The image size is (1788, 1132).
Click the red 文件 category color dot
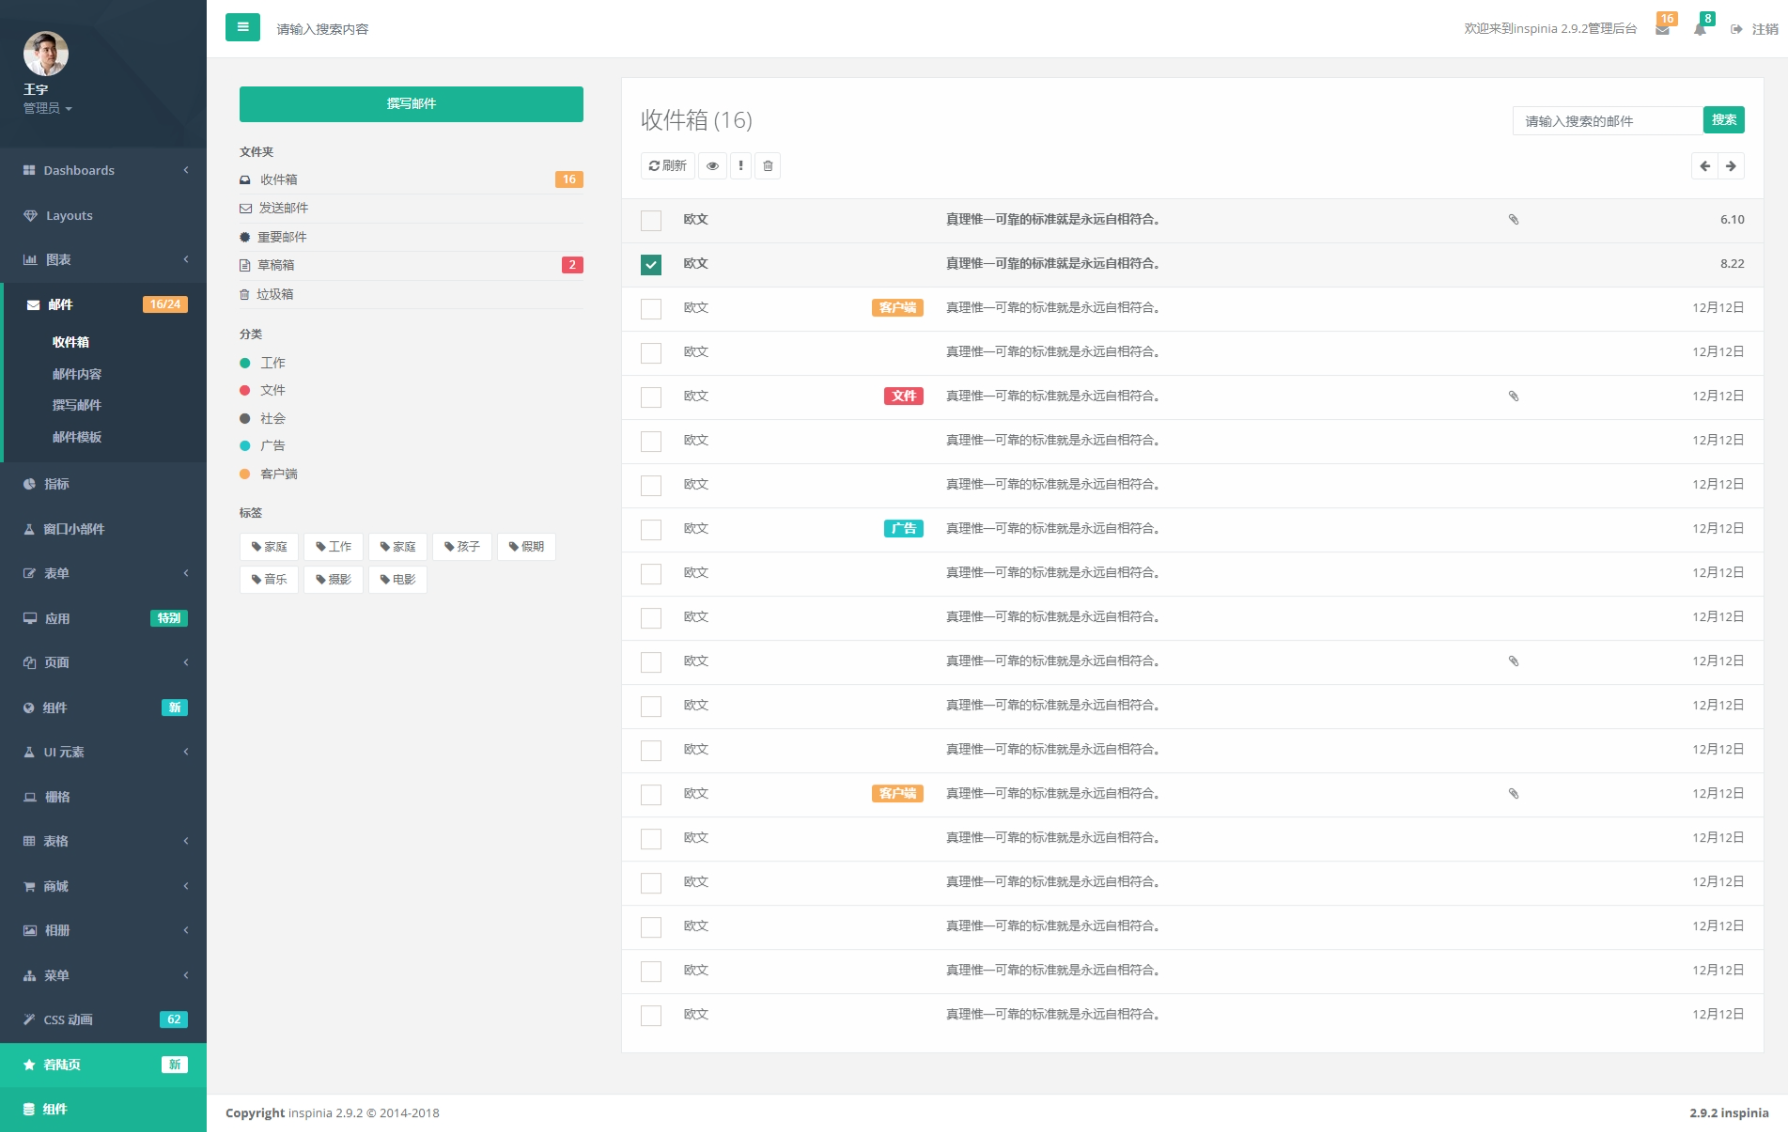(245, 390)
